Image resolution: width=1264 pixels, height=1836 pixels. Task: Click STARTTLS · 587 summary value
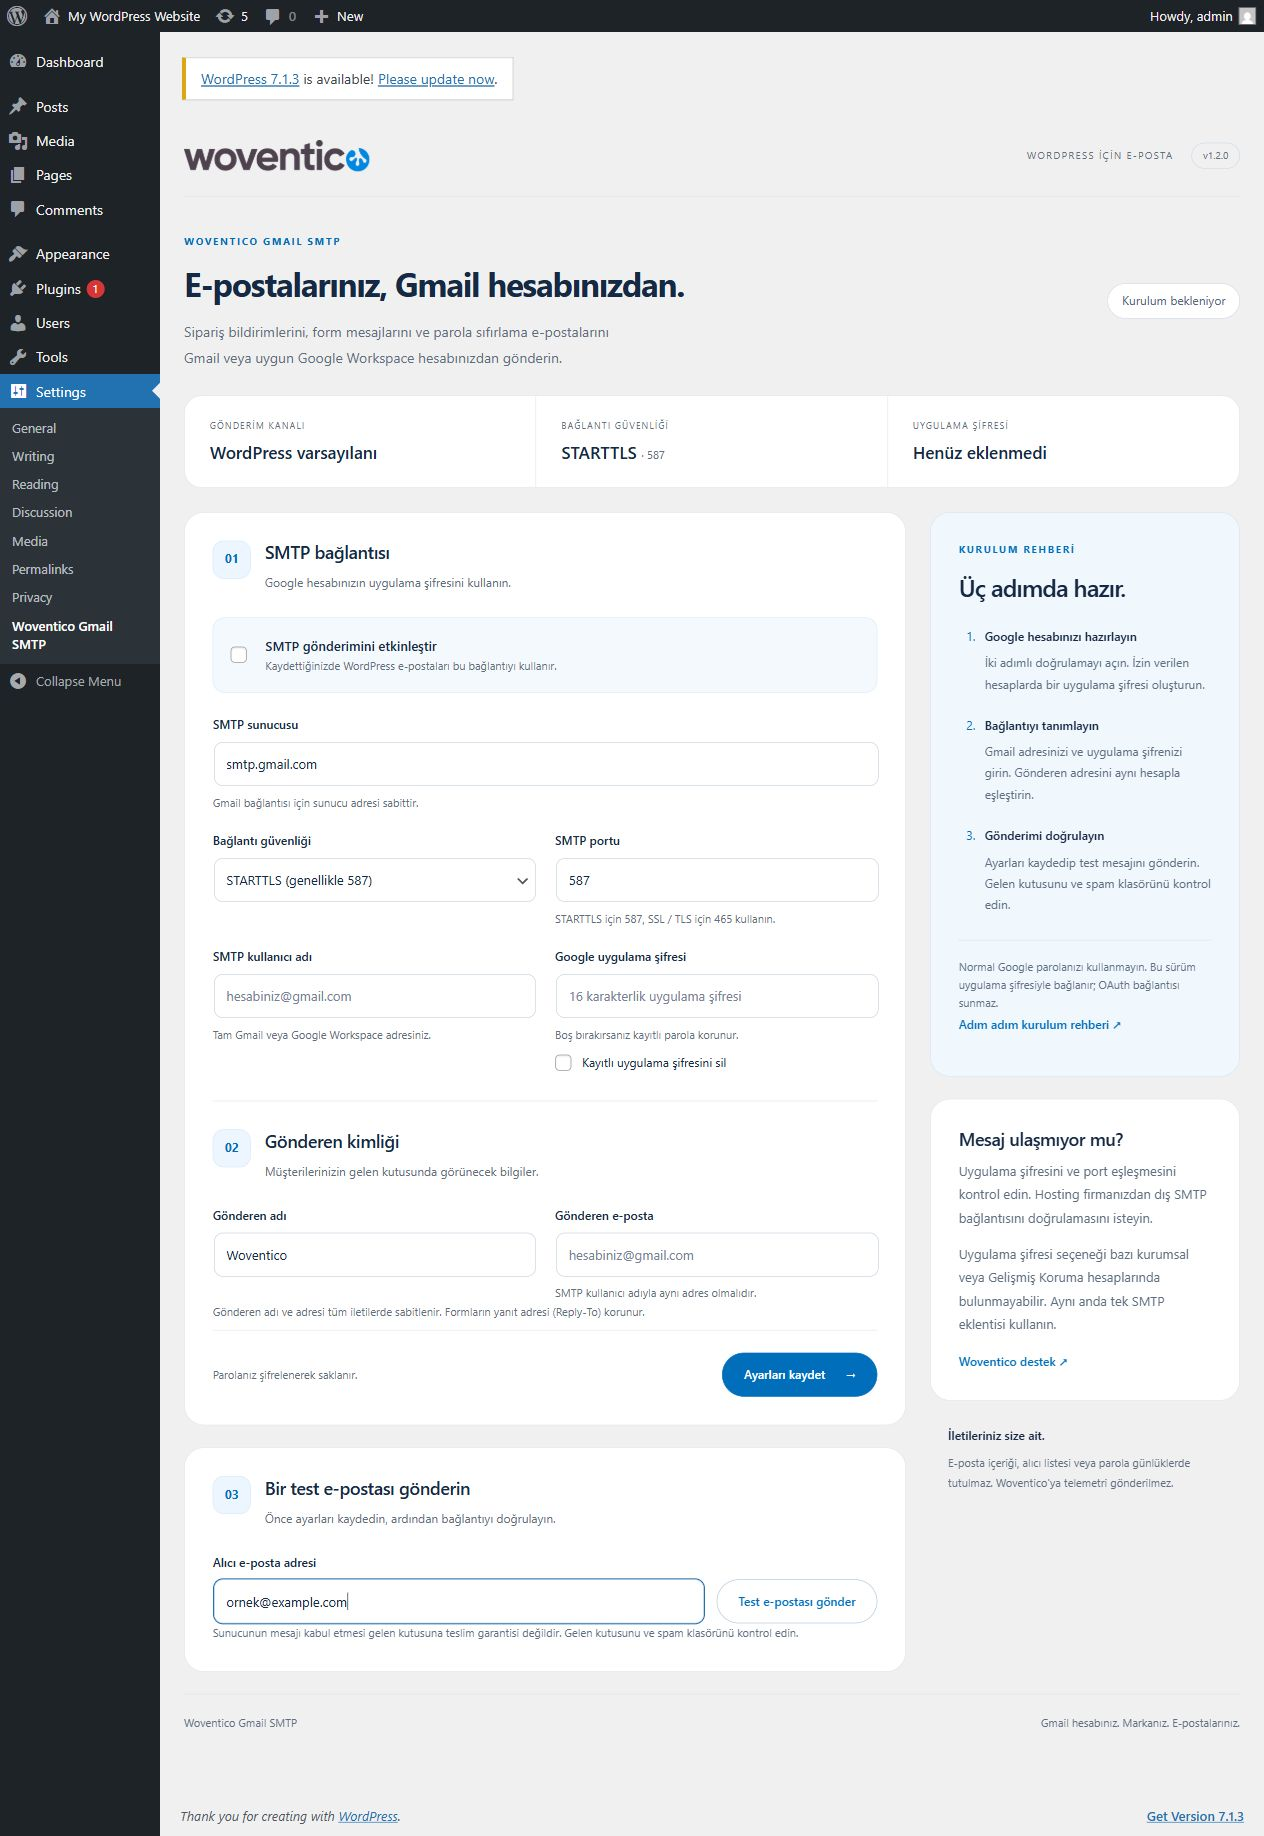click(613, 453)
